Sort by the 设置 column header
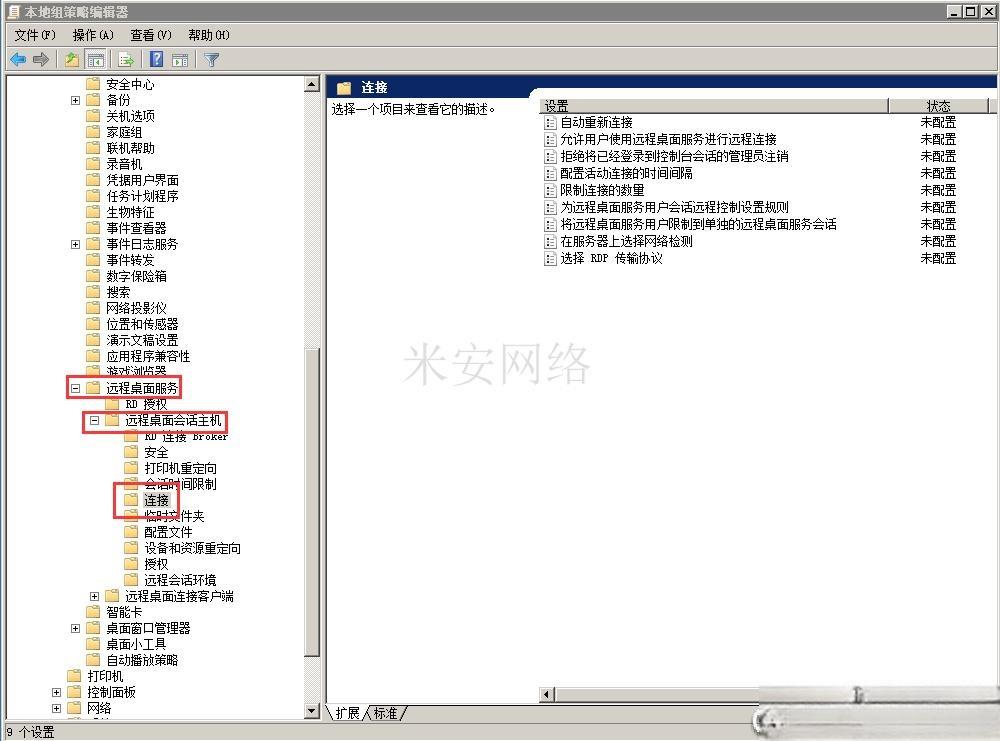 714,106
